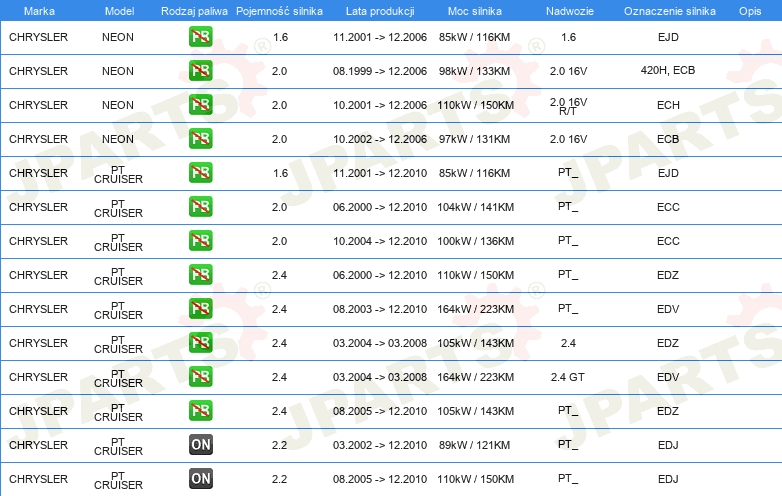The width and height of the screenshot is (782, 496).
Task: Select the PB icon for PT Cruiser 104kW / 141KM
Action: pyautogui.click(x=200, y=207)
